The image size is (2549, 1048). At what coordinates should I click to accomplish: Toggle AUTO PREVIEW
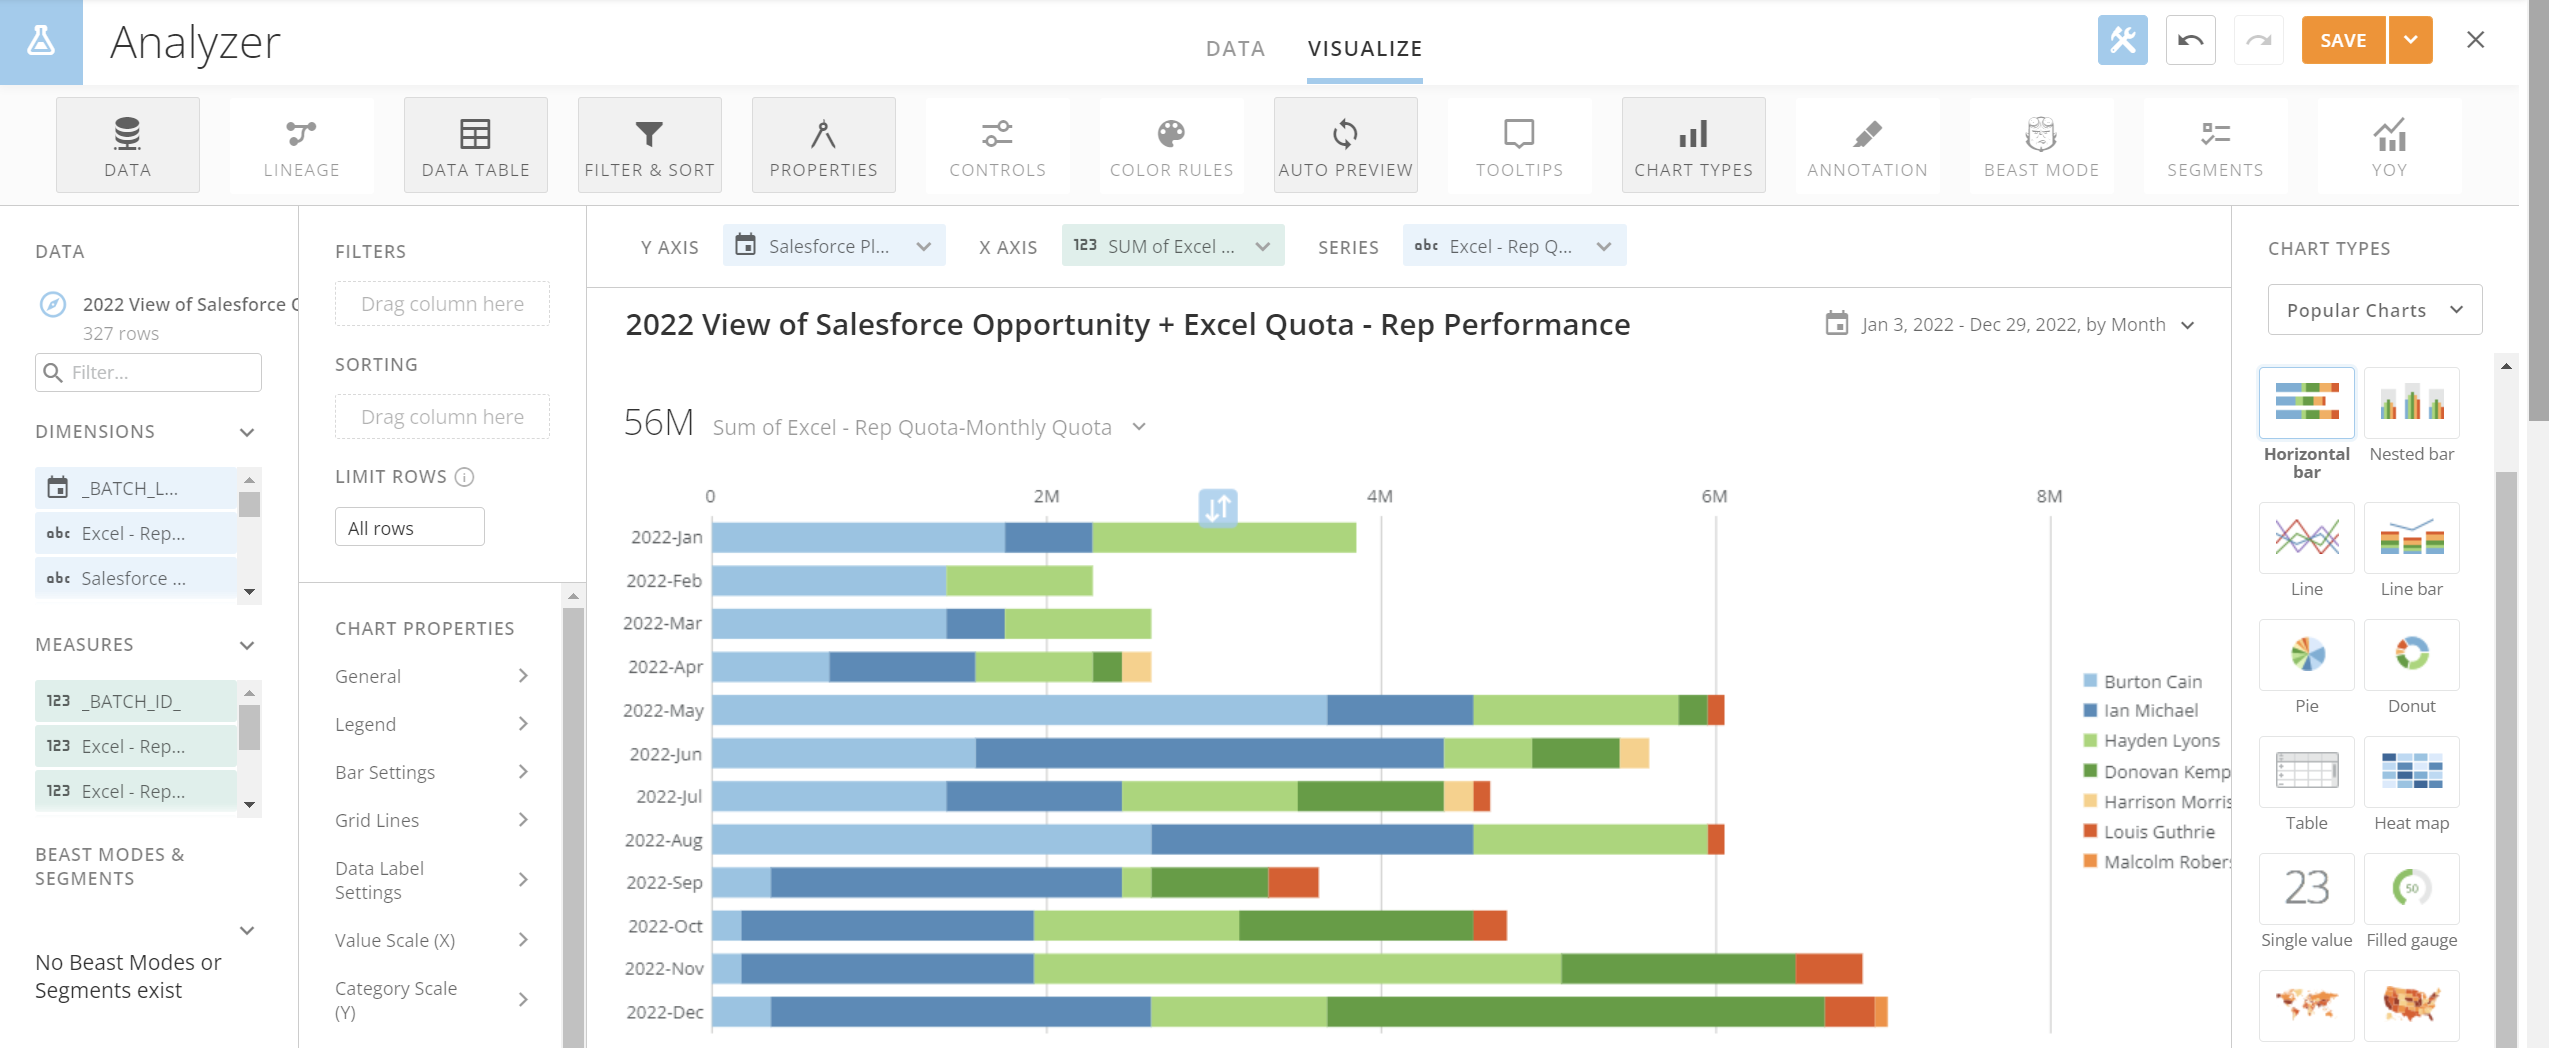[1345, 145]
